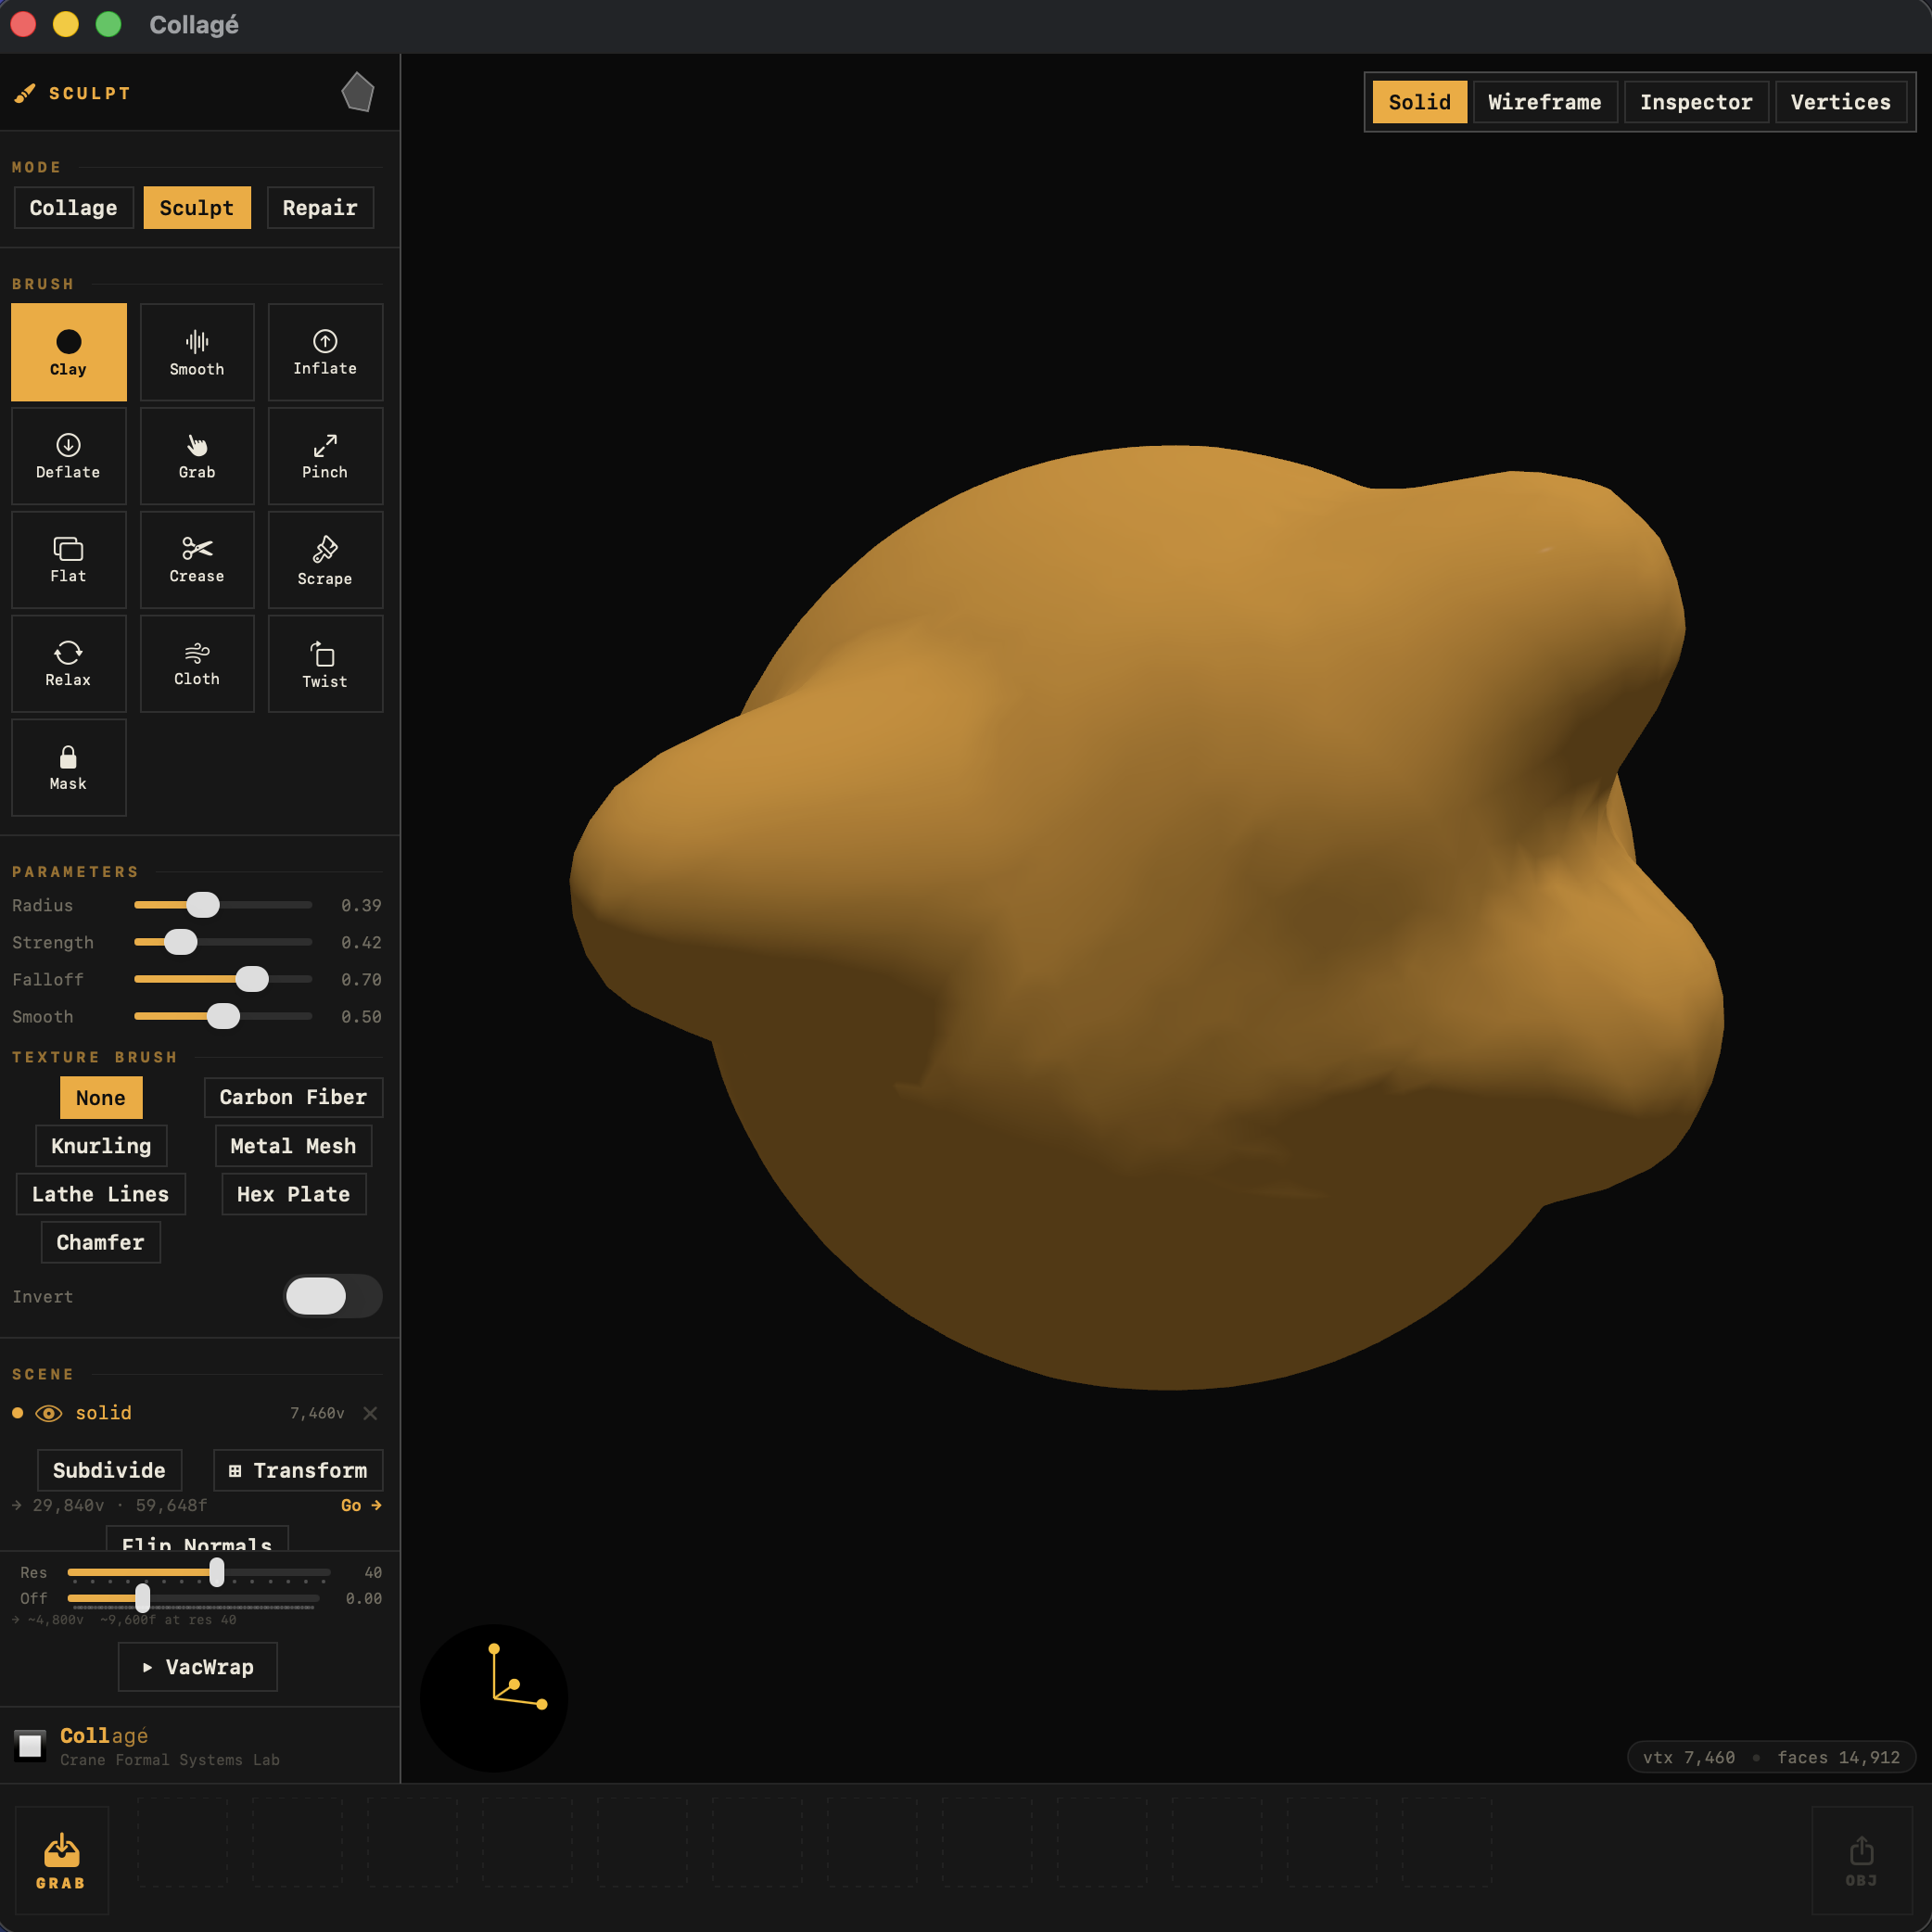
Task: Select the Smooth brush
Action: point(197,352)
